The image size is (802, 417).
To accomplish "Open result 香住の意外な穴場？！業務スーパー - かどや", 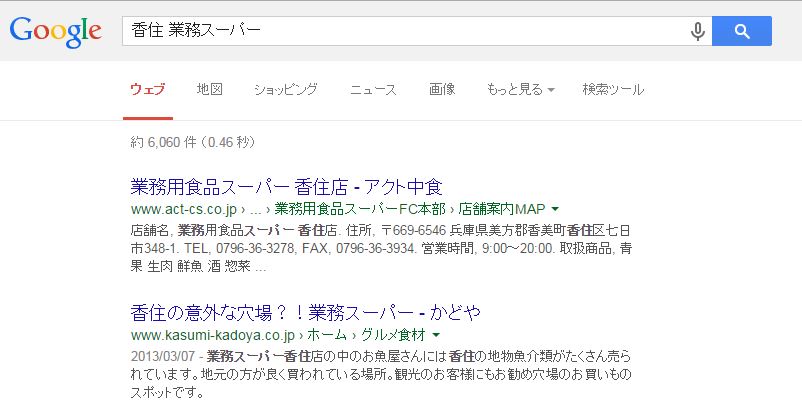I will 305,312.
